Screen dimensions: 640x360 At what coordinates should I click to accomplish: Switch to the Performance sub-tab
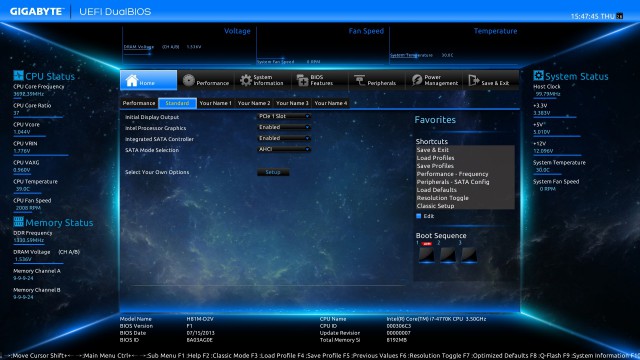point(139,103)
